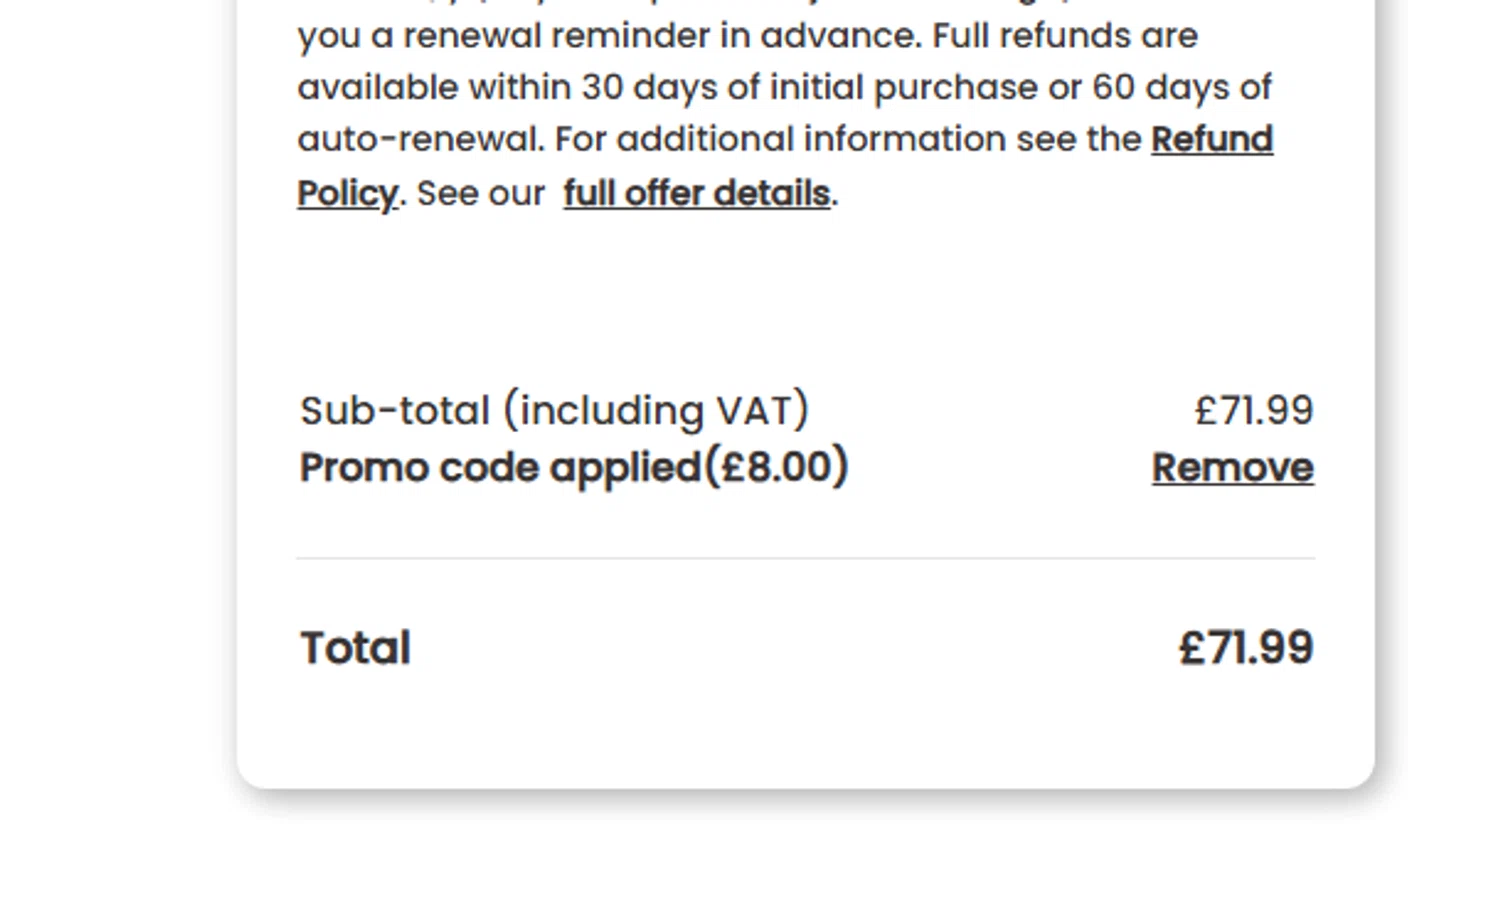The height and width of the screenshot is (911, 1500).
Task: Click the Sub-total (including VAT) label
Action: [x=554, y=411]
